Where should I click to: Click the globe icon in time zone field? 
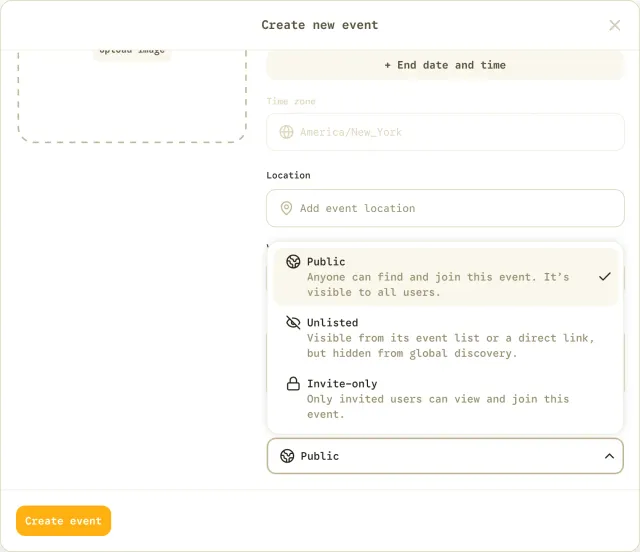coord(286,132)
